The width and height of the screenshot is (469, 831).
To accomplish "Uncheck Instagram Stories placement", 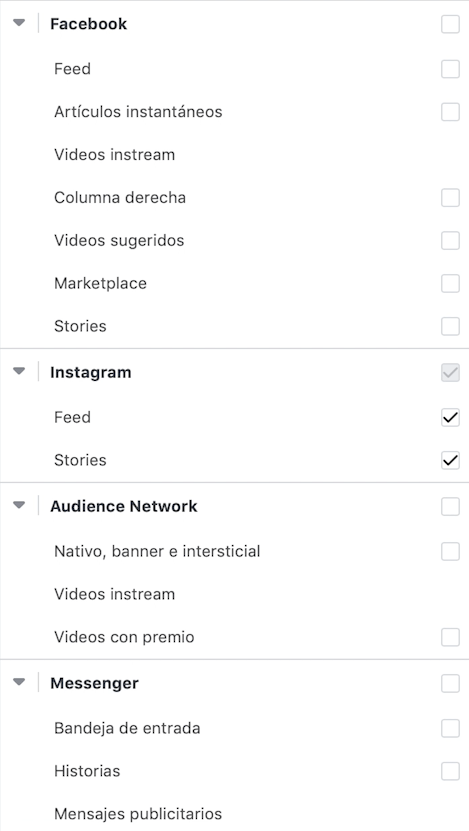I will pos(450,461).
